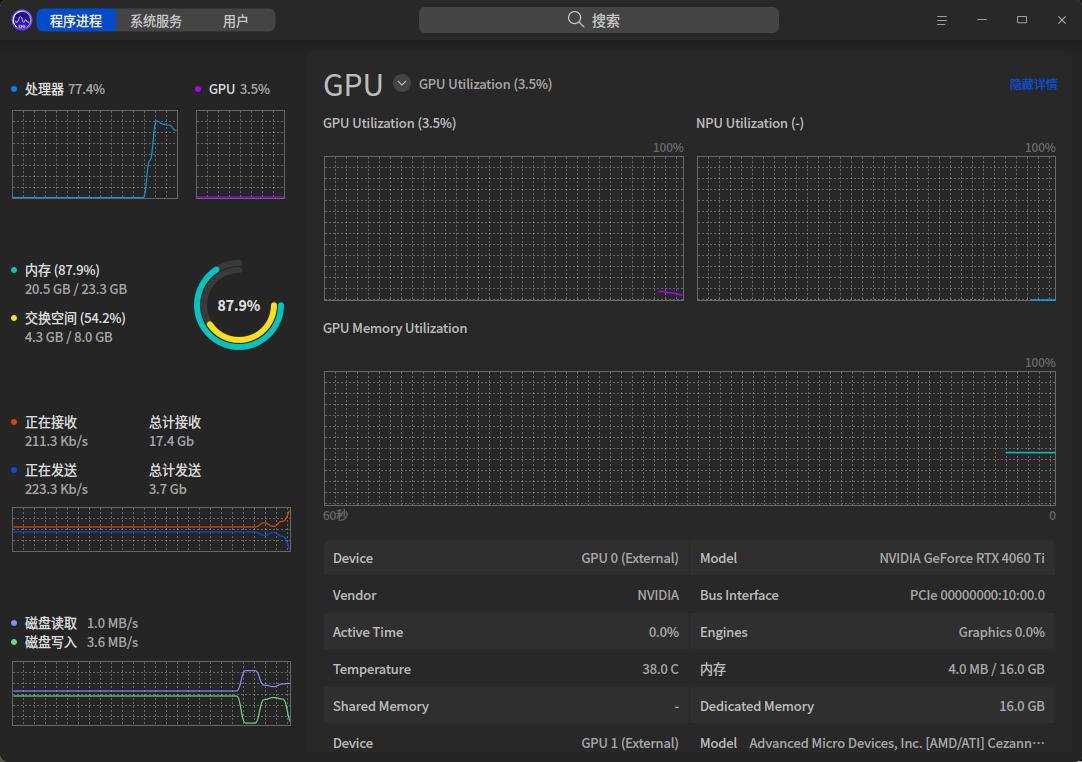Minimize the system monitor window
Image resolution: width=1082 pixels, height=762 pixels.
tap(981, 20)
